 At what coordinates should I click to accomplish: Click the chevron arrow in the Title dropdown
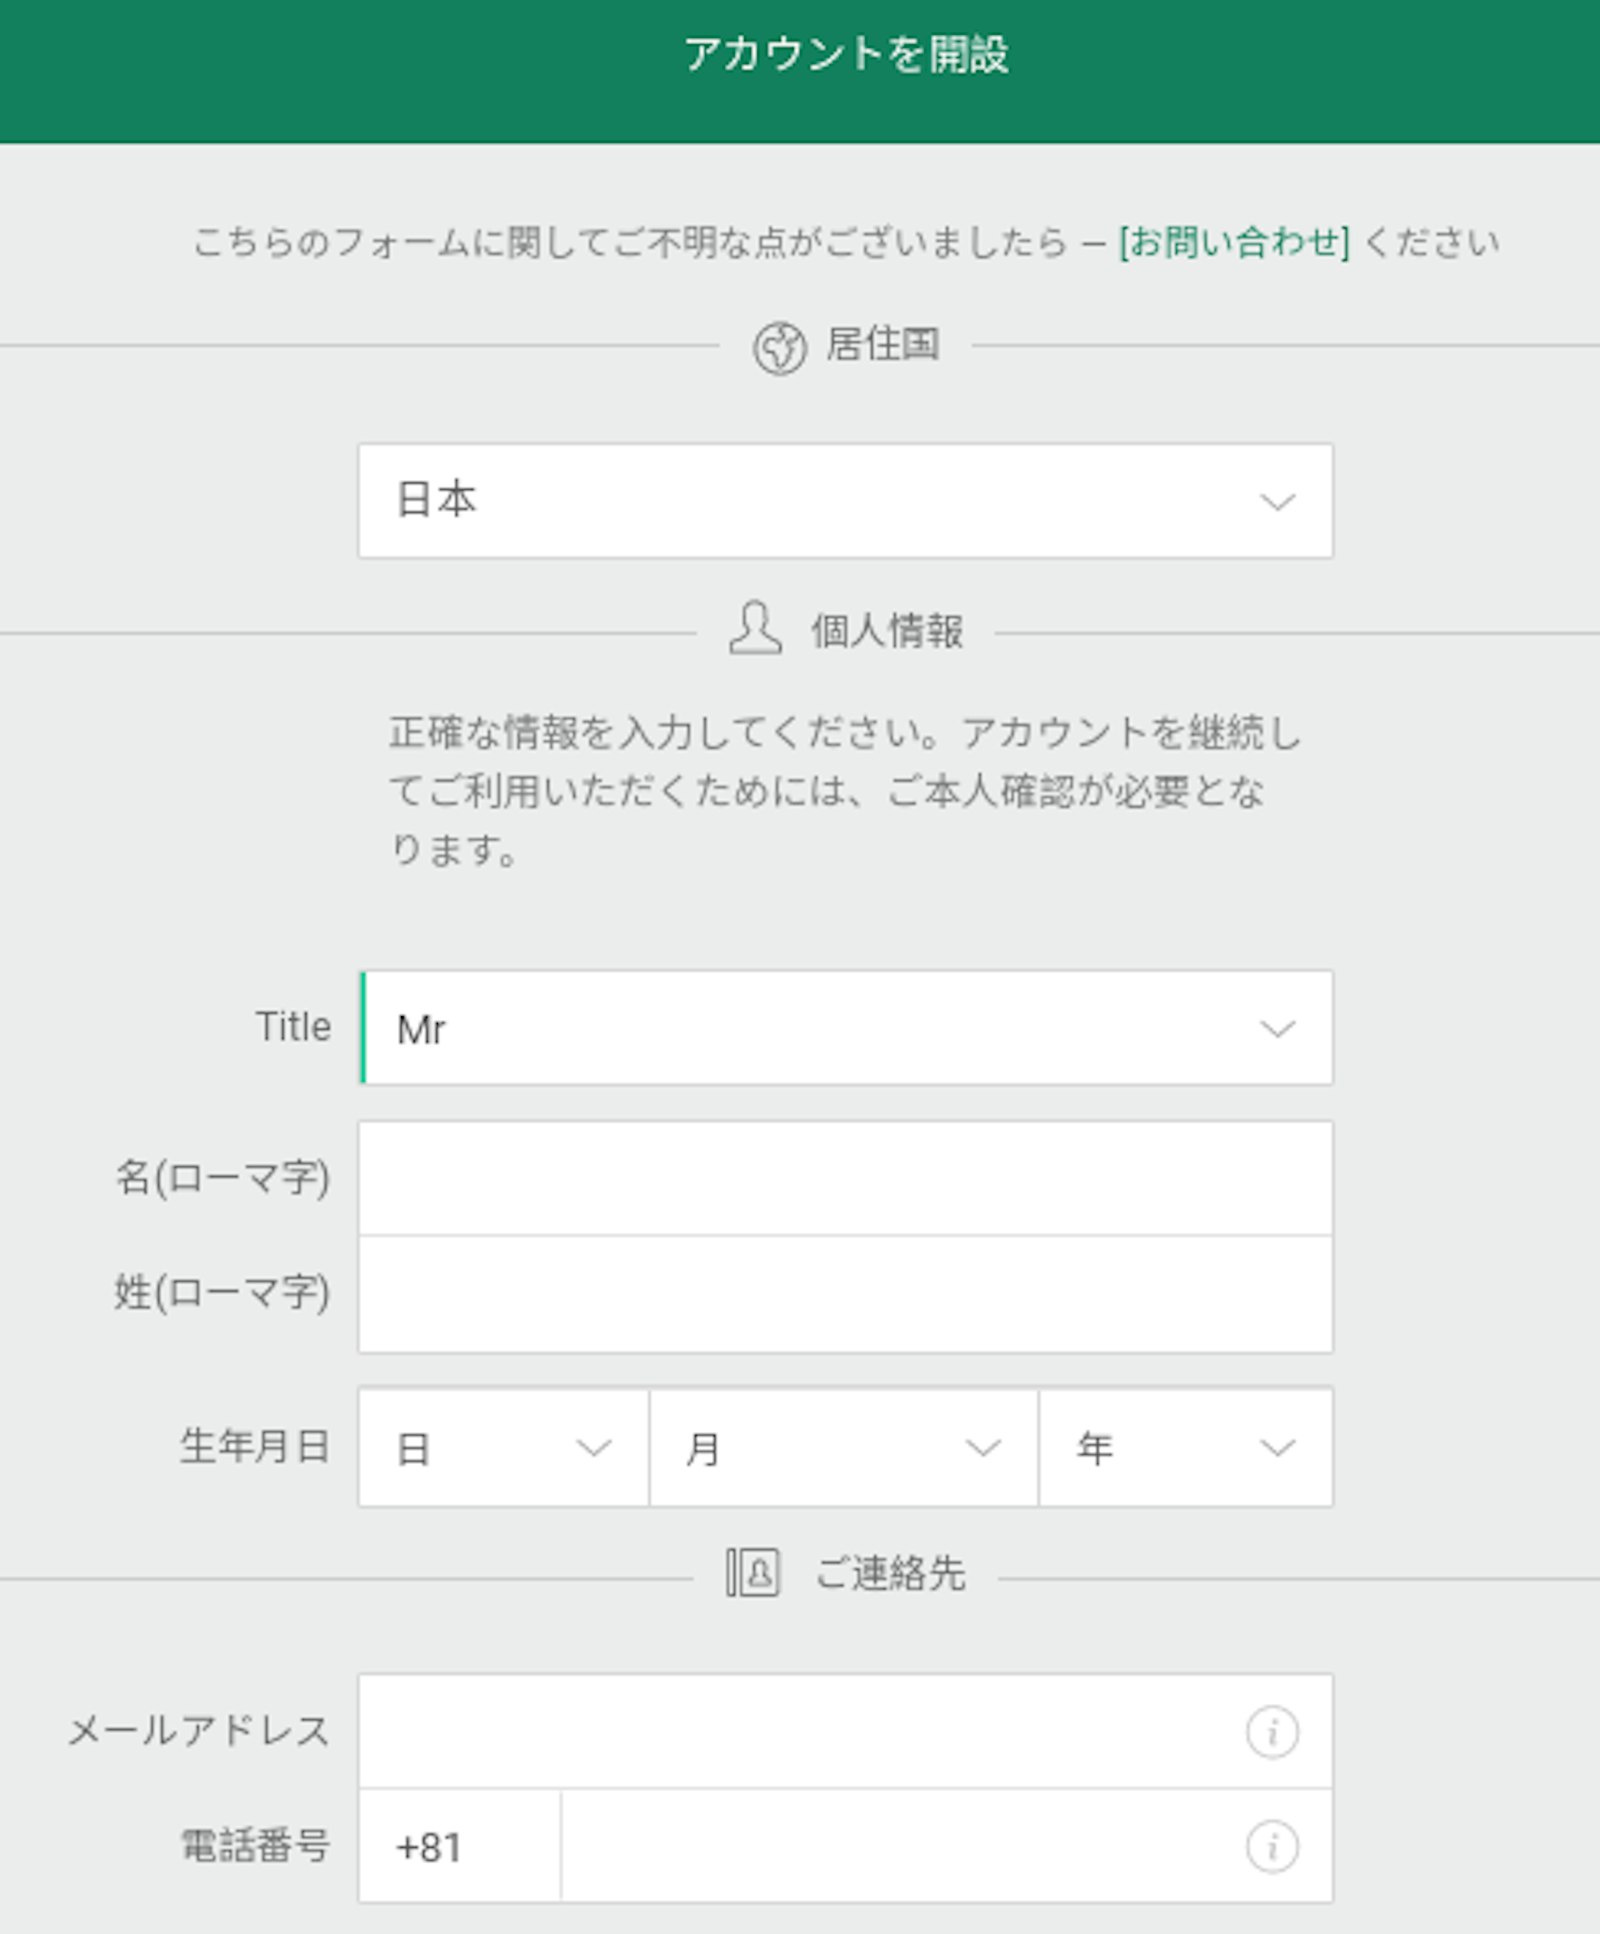coord(1277,1029)
